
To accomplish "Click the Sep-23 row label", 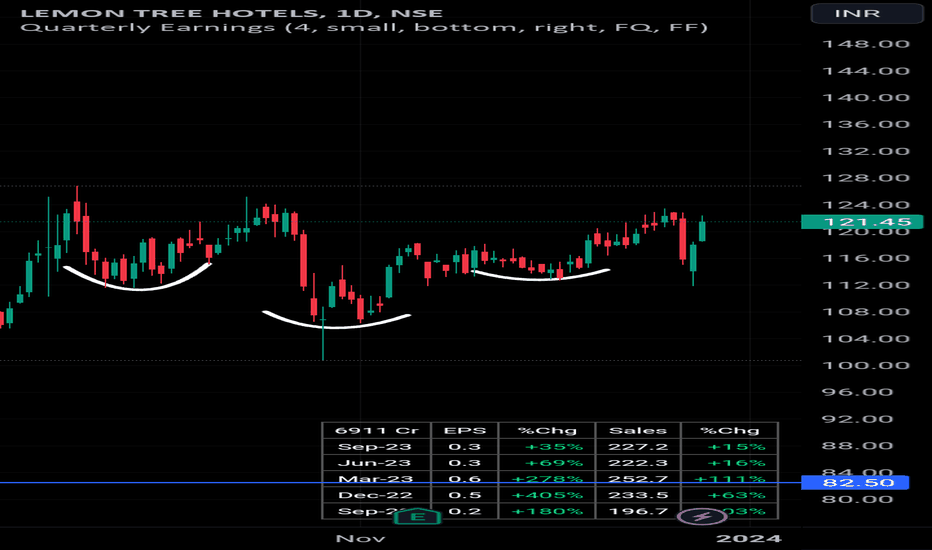I will [374, 447].
